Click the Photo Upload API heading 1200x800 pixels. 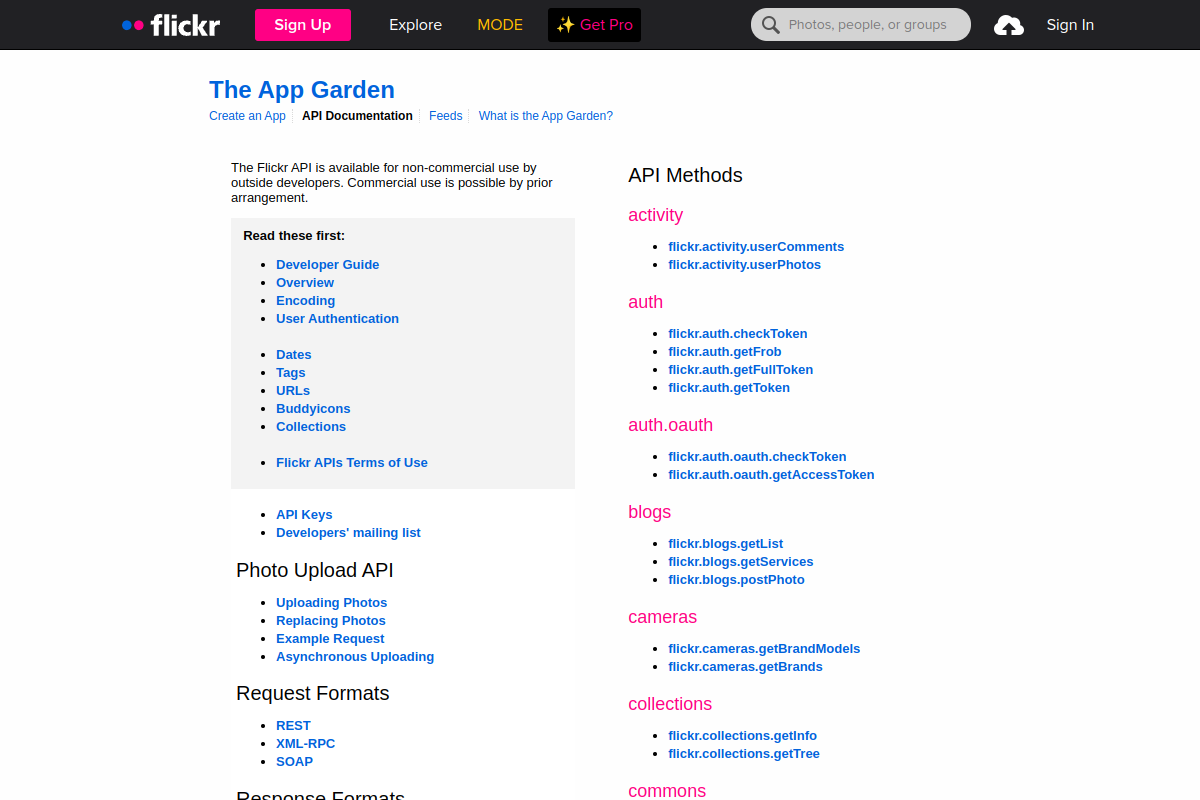[x=315, y=570]
